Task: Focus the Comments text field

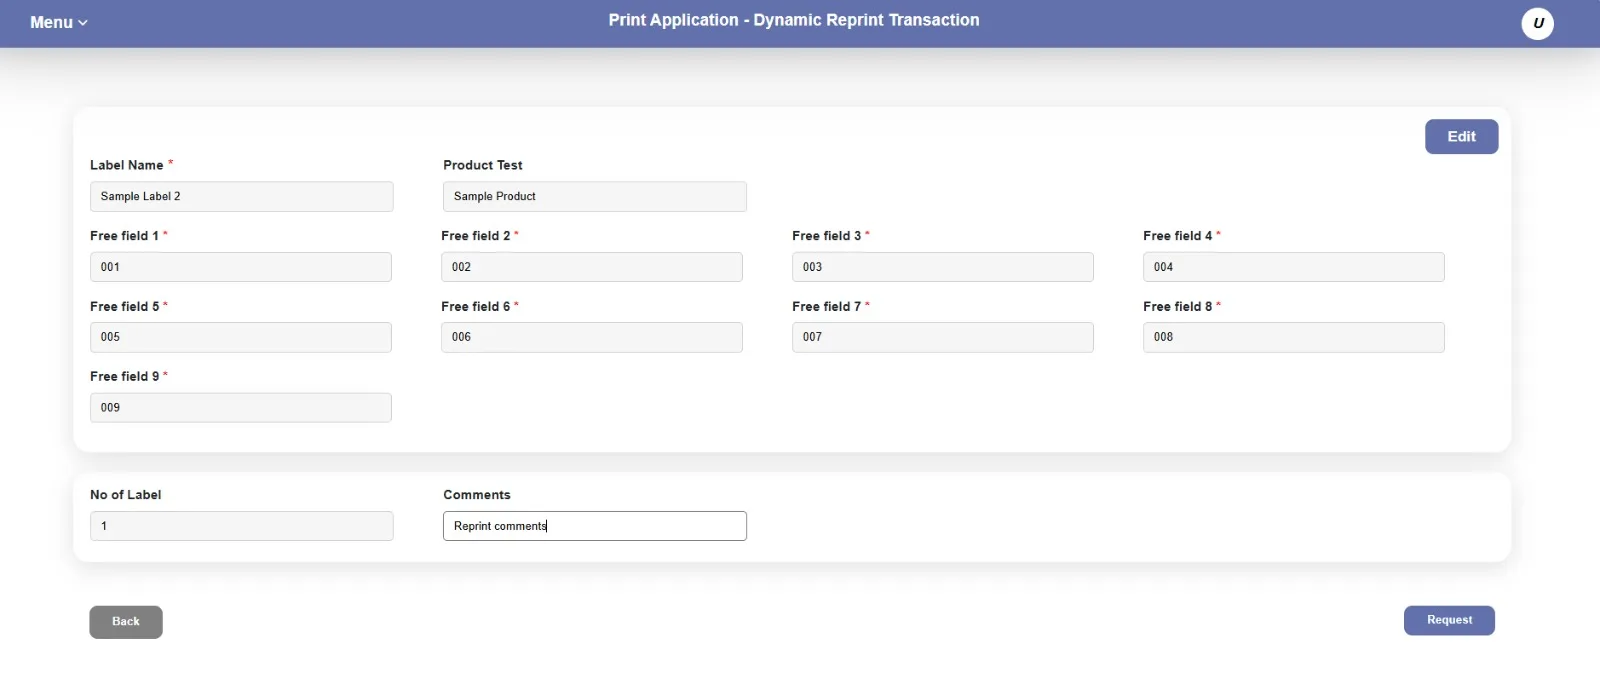Action: (x=595, y=526)
